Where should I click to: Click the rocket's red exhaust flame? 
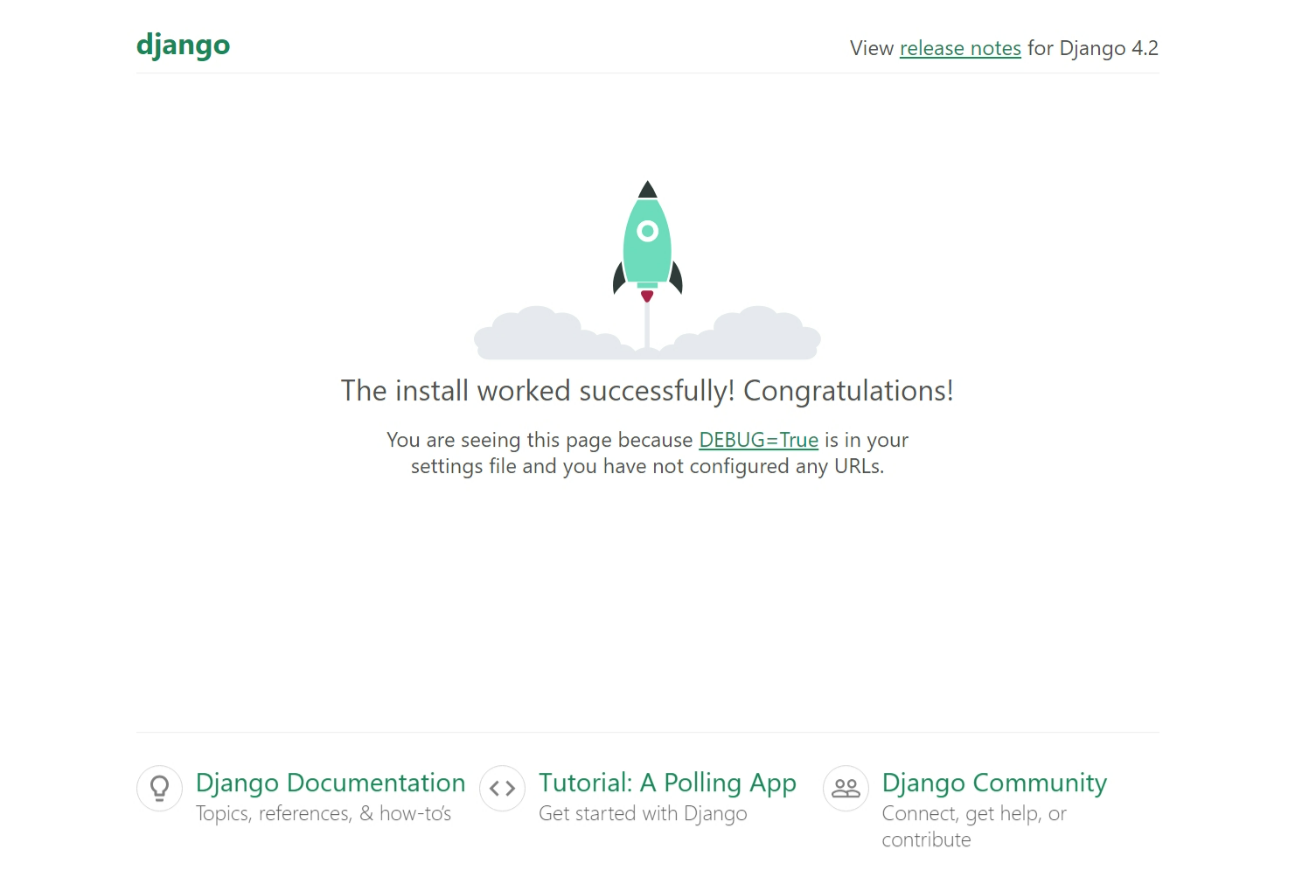click(x=647, y=296)
